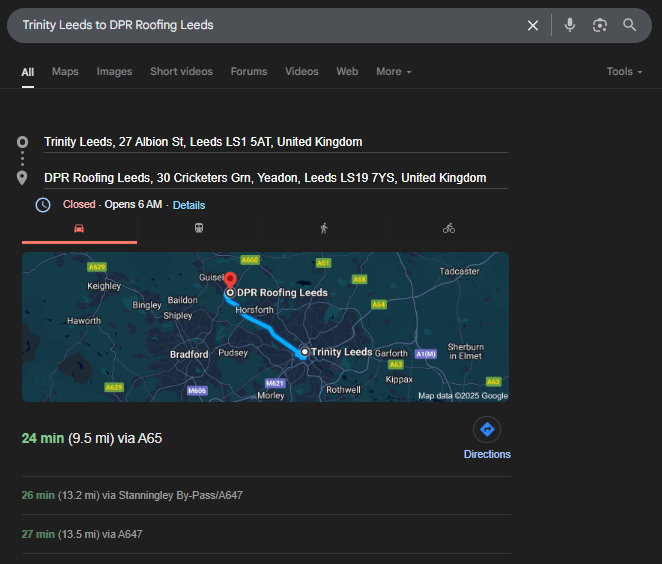
Task: Open the Tools dropdown
Action: (624, 71)
